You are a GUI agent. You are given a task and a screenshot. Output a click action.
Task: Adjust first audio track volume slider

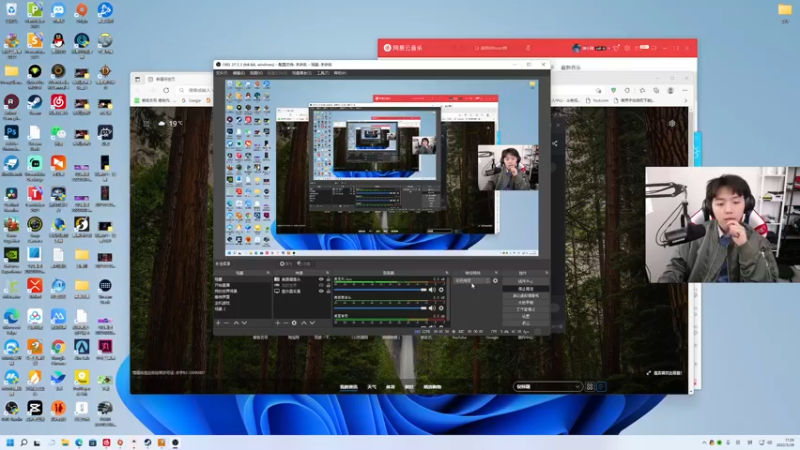click(380, 290)
